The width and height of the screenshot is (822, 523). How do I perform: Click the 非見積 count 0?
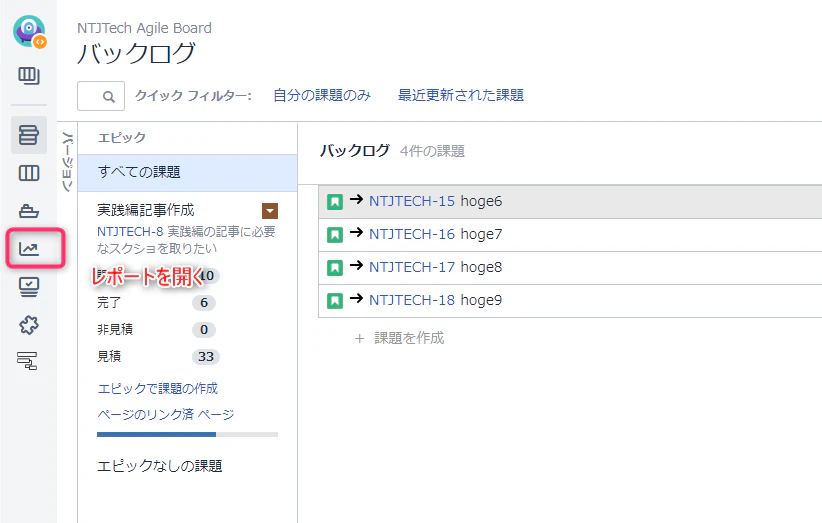tap(204, 330)
